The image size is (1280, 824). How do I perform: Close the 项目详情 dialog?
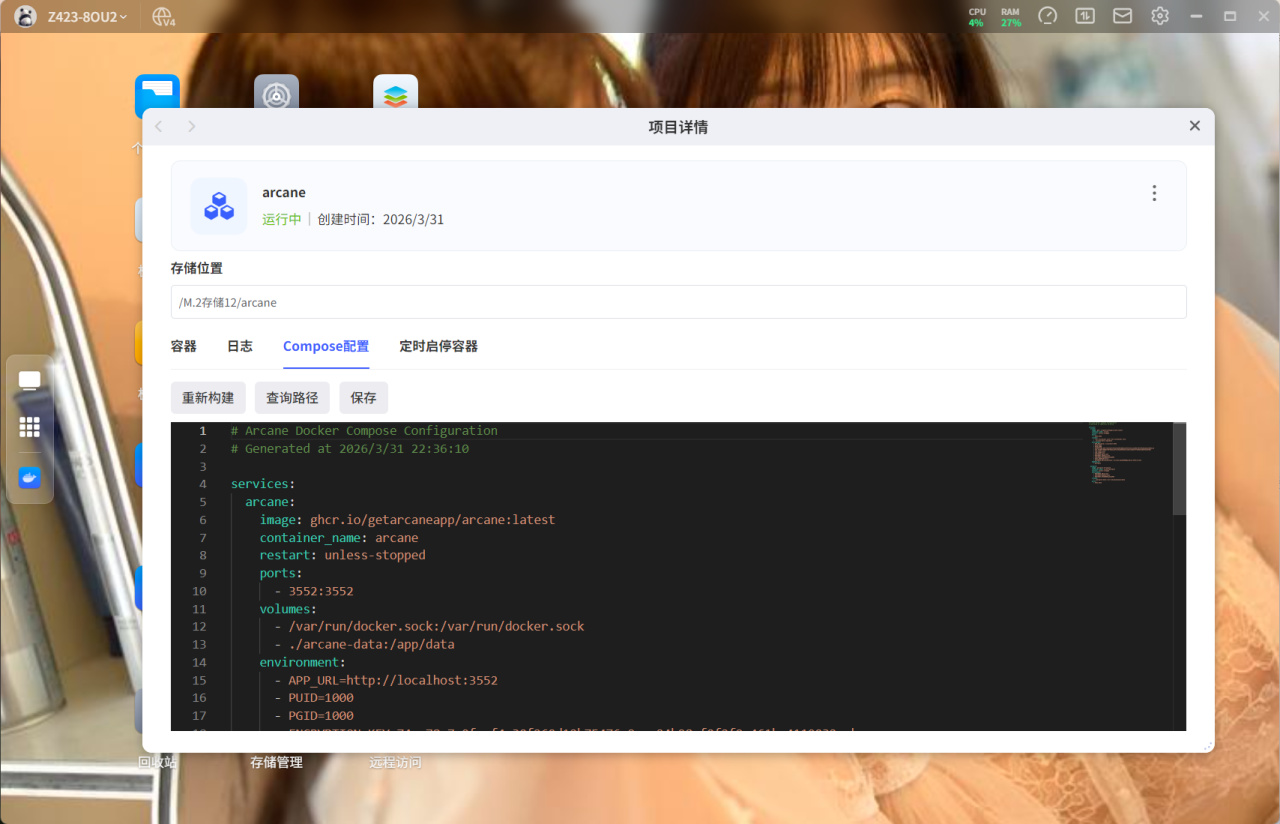click(1194, 126)
